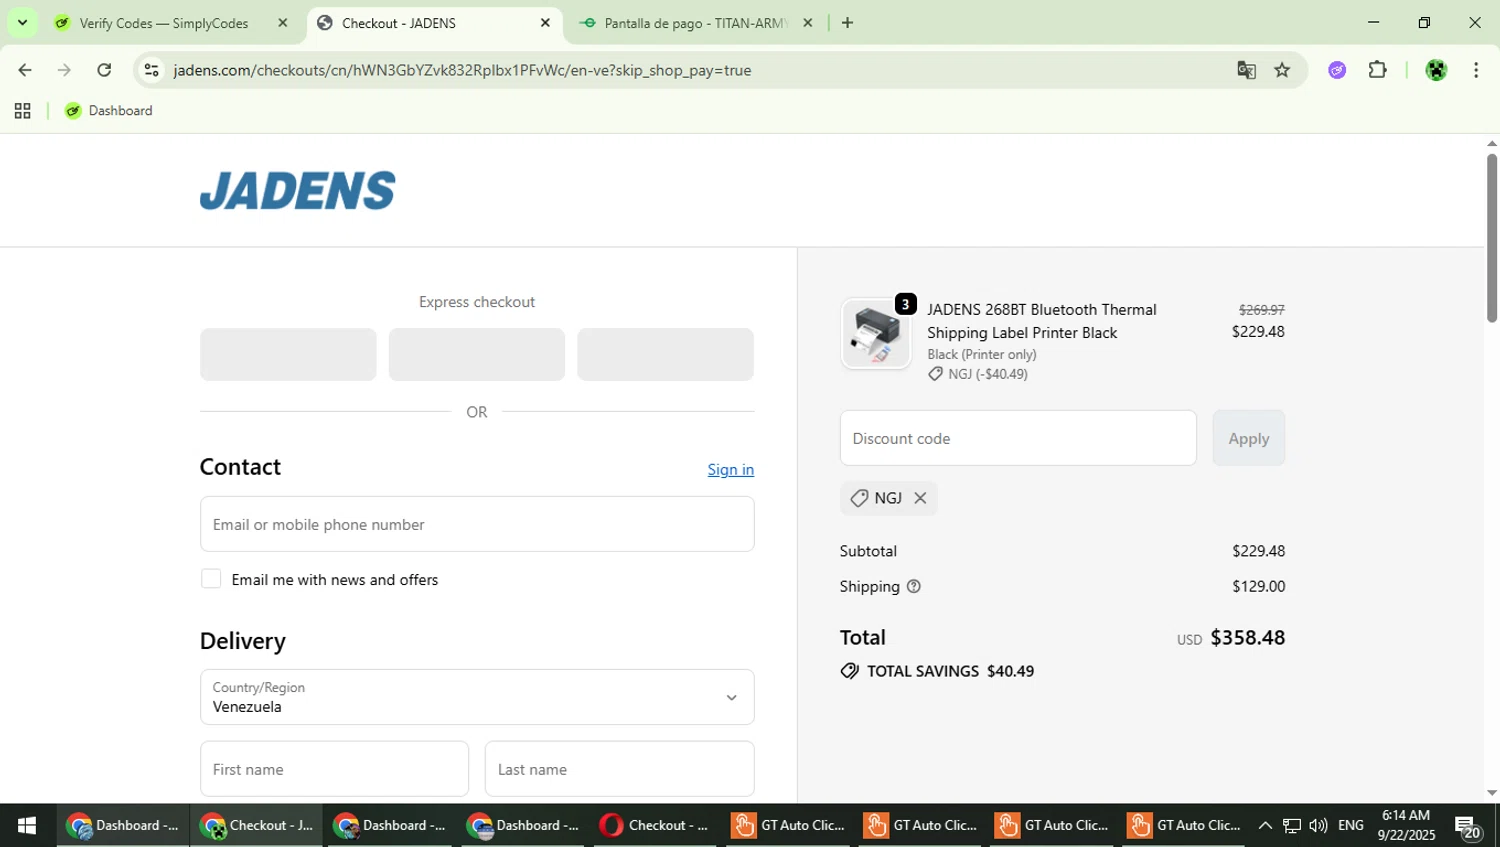Click the printer product thumbnail
Viewport: 1500px width, 847px height.
pos(876,334)
